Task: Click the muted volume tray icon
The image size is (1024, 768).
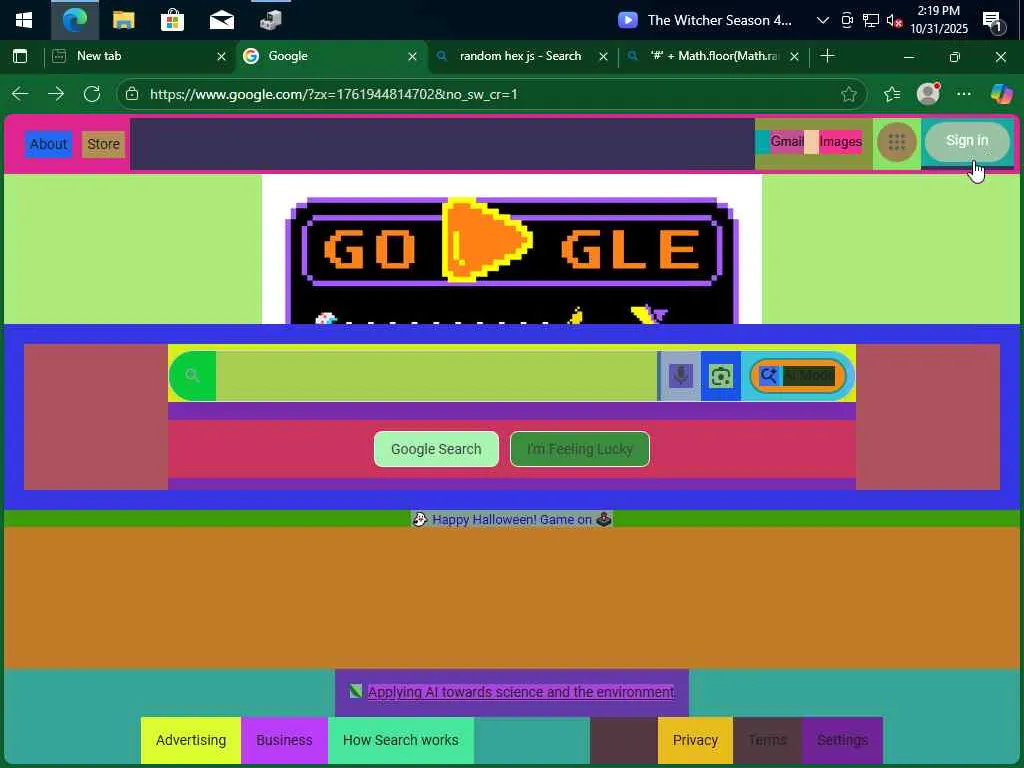Action: (x=894, y=21)
